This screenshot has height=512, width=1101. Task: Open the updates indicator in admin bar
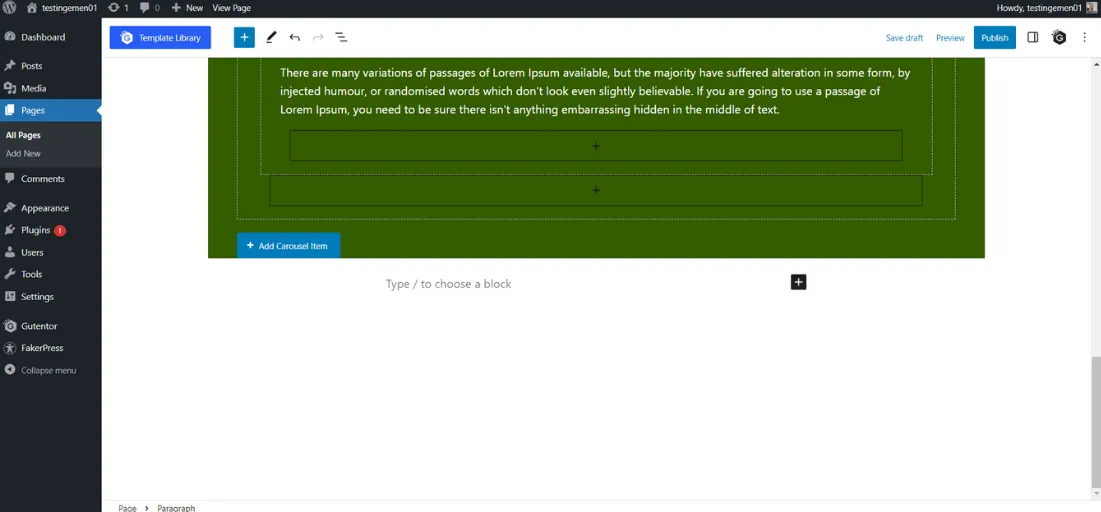click(118, 8)
